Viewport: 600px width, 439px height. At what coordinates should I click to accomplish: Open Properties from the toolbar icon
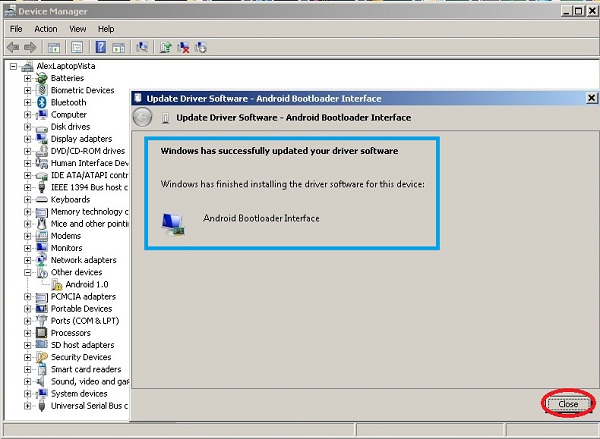pyautogui.click(x=77, y=47)
